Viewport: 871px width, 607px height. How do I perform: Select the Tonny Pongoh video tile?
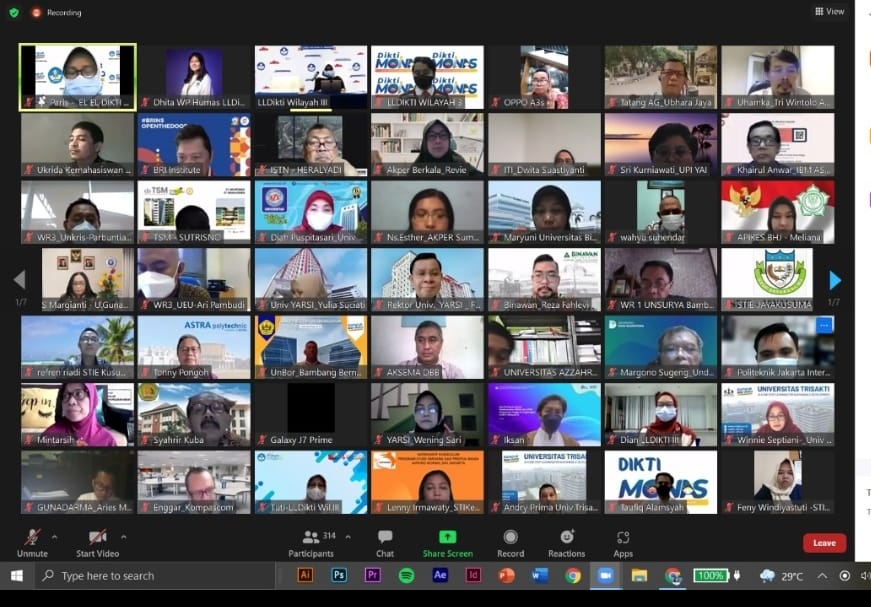point(194,347)
